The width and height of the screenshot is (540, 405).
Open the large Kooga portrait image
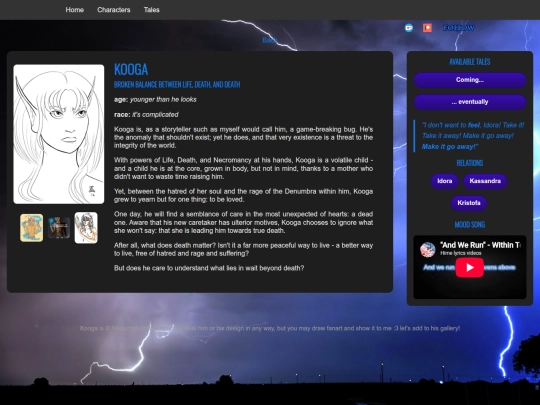coord(59,134)
